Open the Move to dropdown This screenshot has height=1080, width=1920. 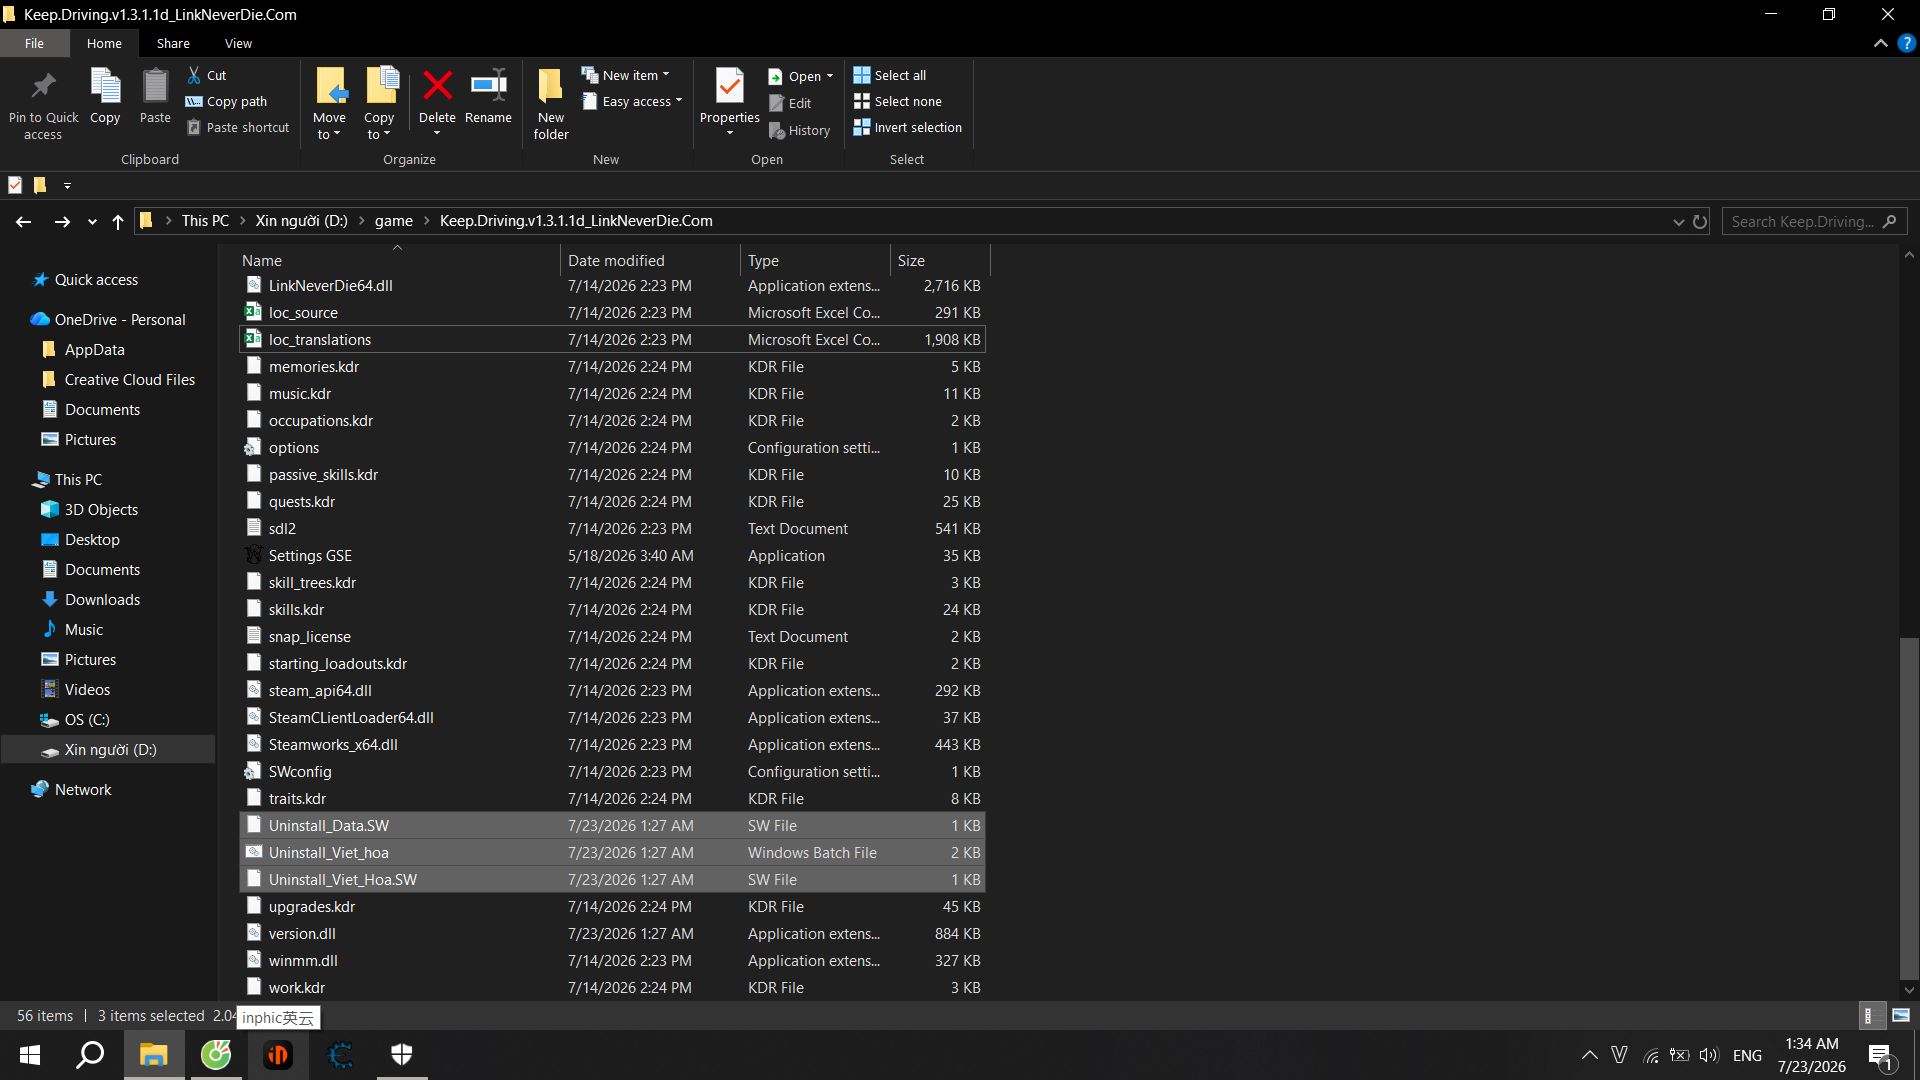(329, 104)
